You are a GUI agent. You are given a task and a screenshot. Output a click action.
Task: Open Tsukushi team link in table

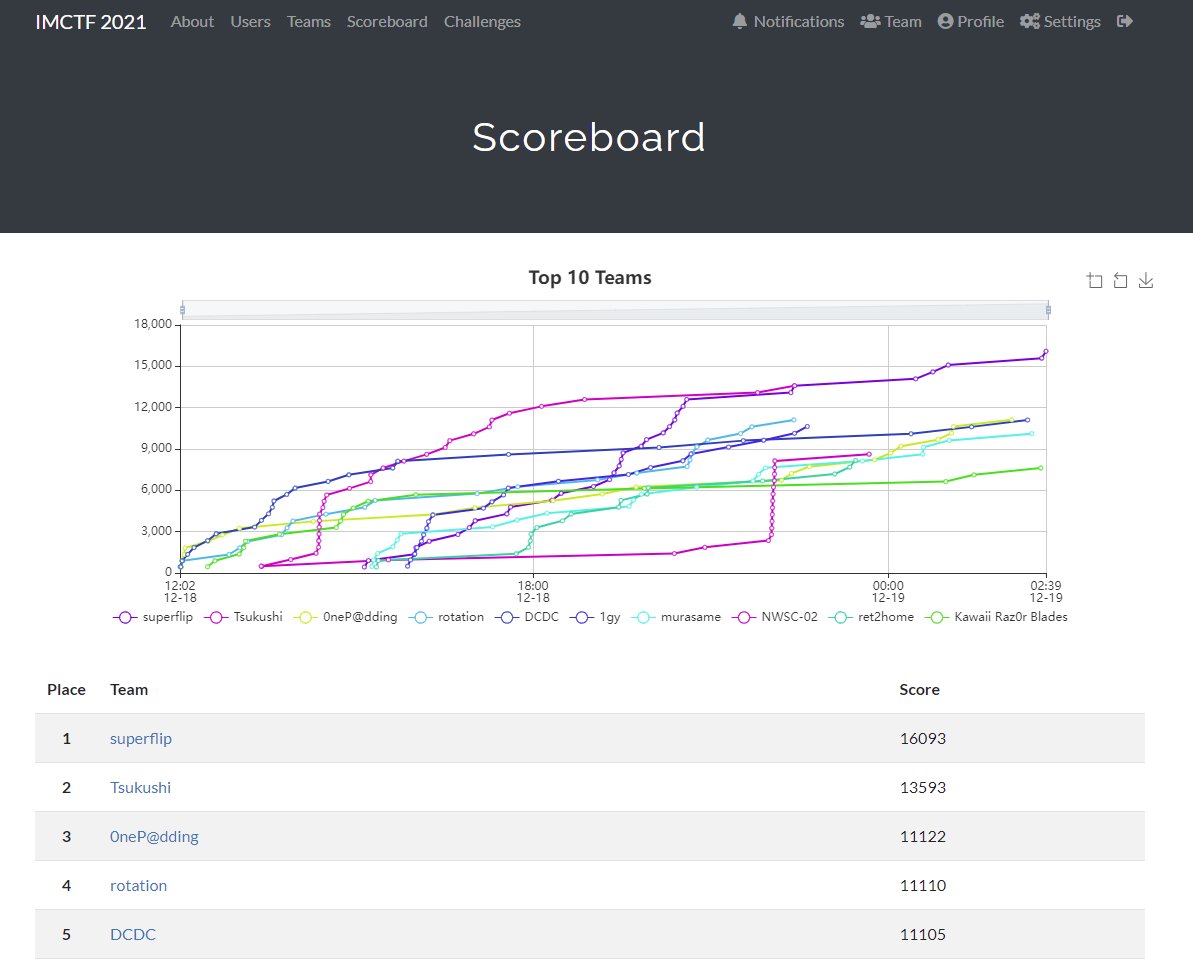tap(140, 787)
